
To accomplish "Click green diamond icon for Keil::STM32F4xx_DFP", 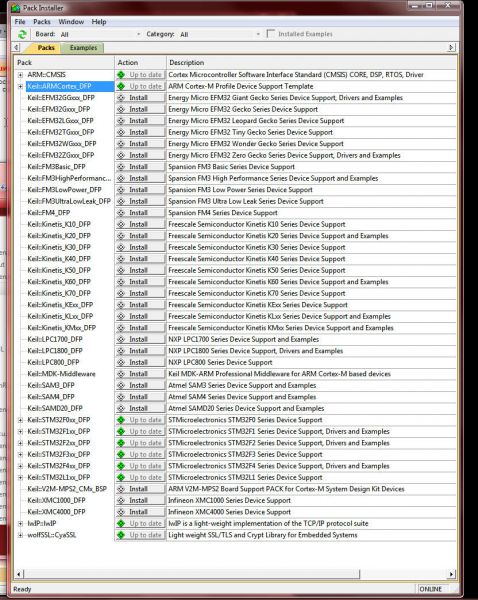I will (x=121, y=466).
